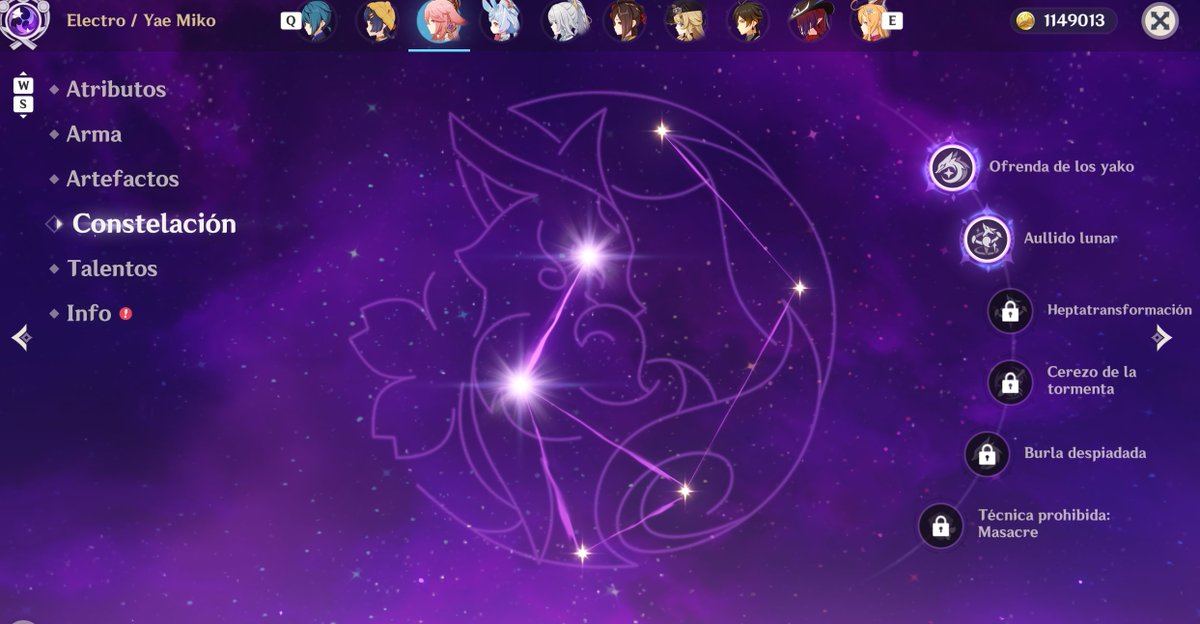Select the locked Heptatransformación node
Image resolution: width=1200 pixels, height=624 pixels.
click(x=1010, y=311)
